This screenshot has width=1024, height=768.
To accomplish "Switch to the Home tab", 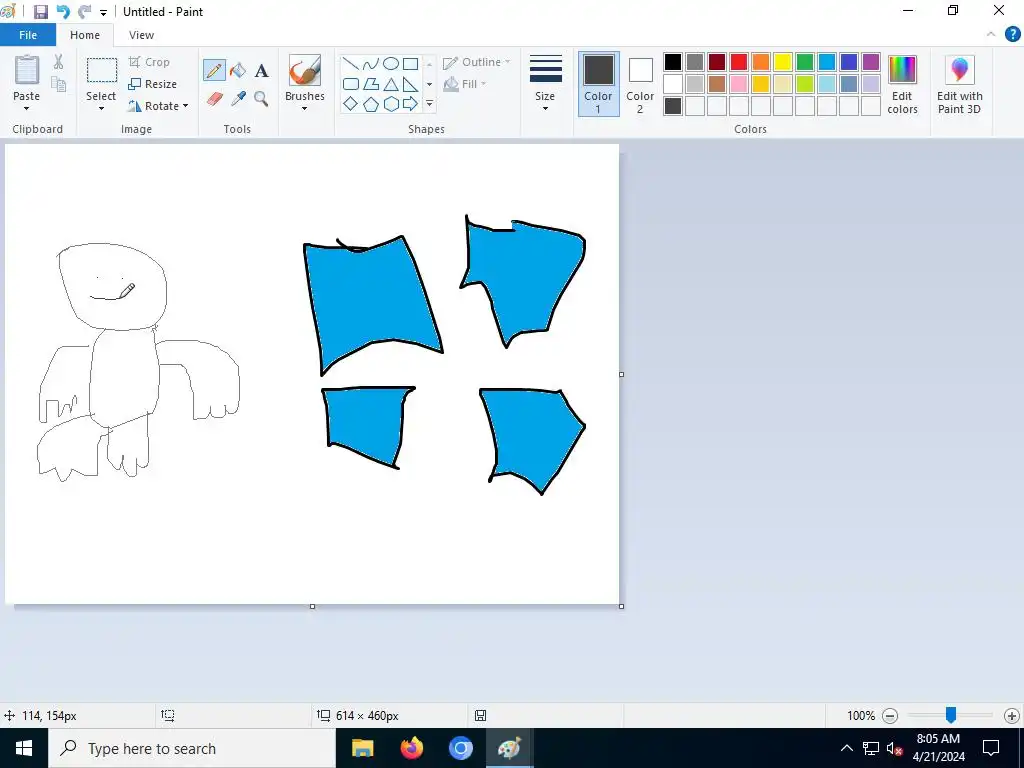I will tap(85, 35).
